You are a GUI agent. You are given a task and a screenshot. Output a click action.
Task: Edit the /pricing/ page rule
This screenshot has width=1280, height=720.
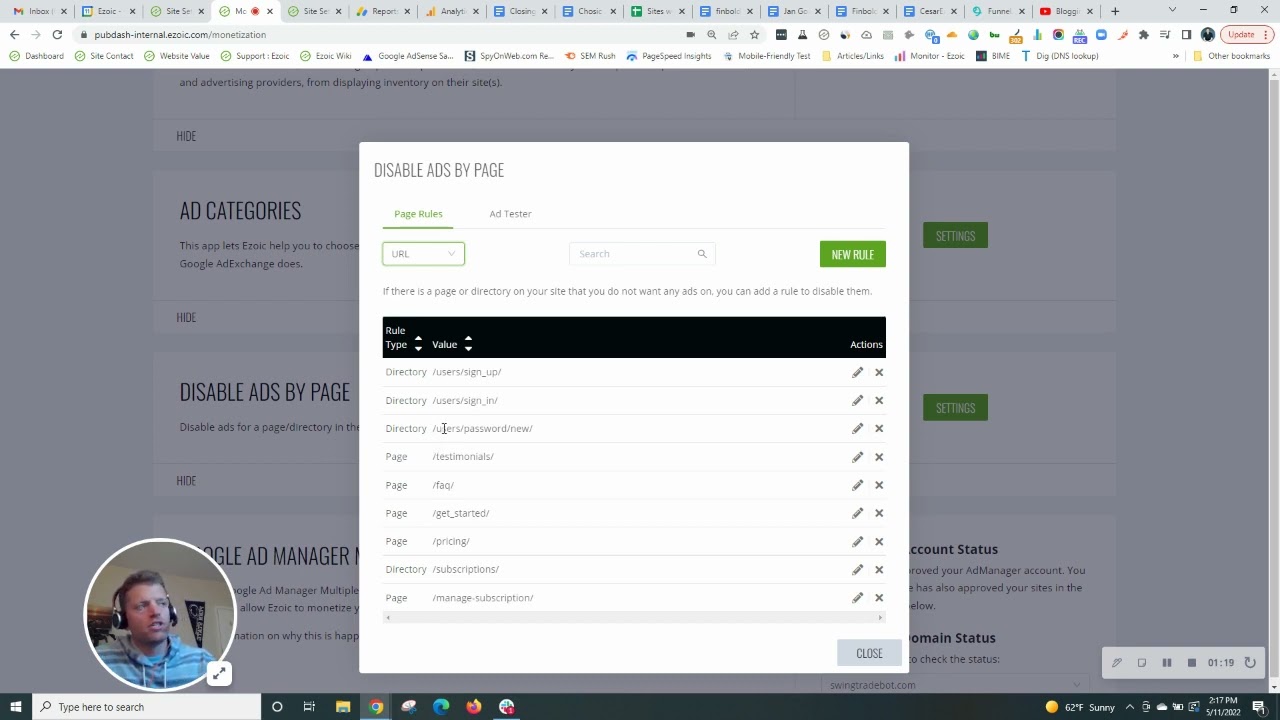click(x=857, y=541)
